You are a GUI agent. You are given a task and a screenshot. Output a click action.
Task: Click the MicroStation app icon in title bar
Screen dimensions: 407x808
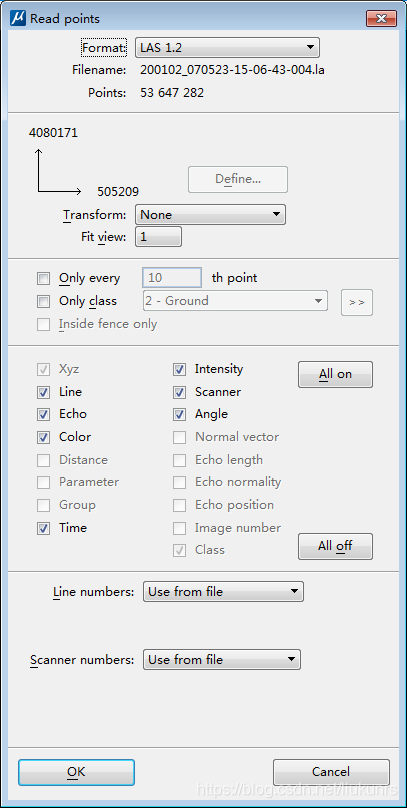tap(18, 19)
